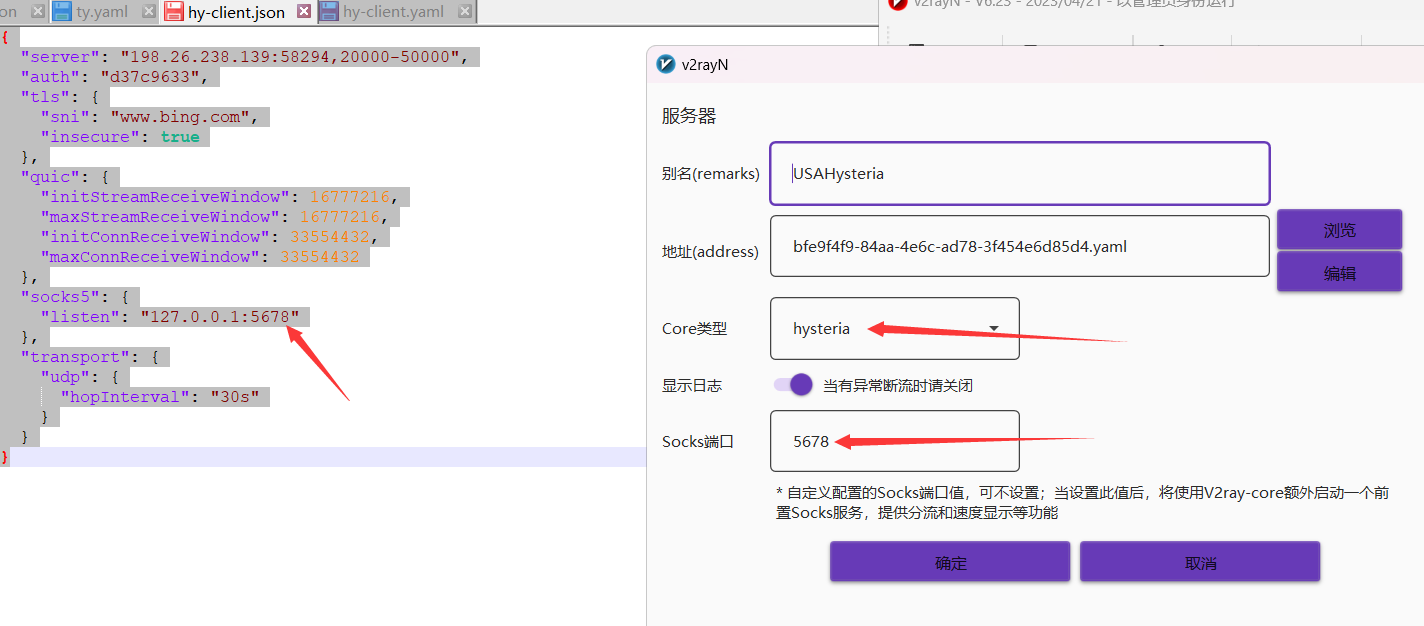Viewport: 1424px width, 626px height.
Task: Click the red save icon on hy-client.json tab
Action: [173, 12]
